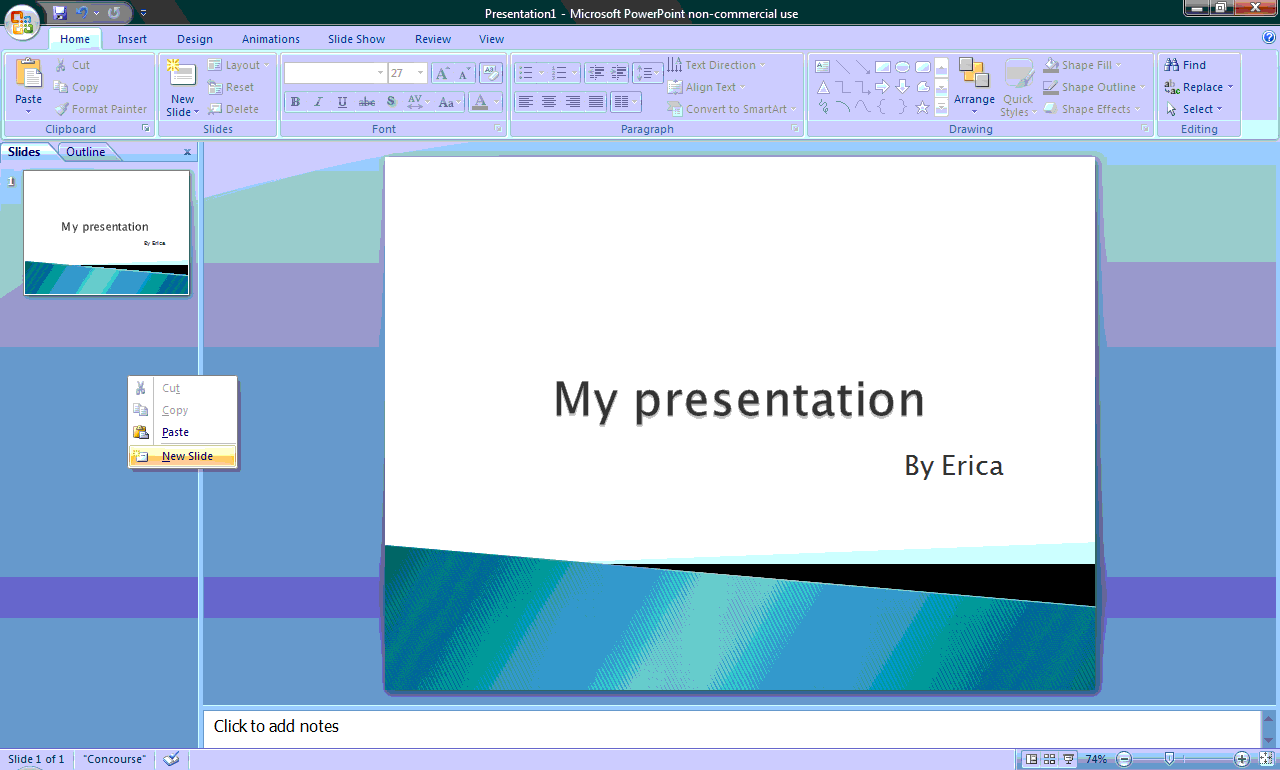Toggle bold formatting
The image size is (1280, 770).
point(295,101)
